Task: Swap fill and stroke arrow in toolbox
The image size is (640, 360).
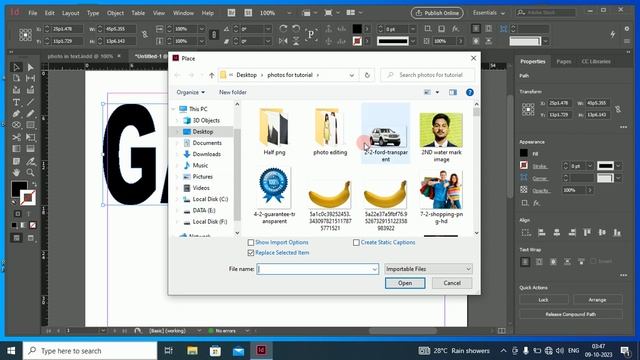Action: click(34, 184)
